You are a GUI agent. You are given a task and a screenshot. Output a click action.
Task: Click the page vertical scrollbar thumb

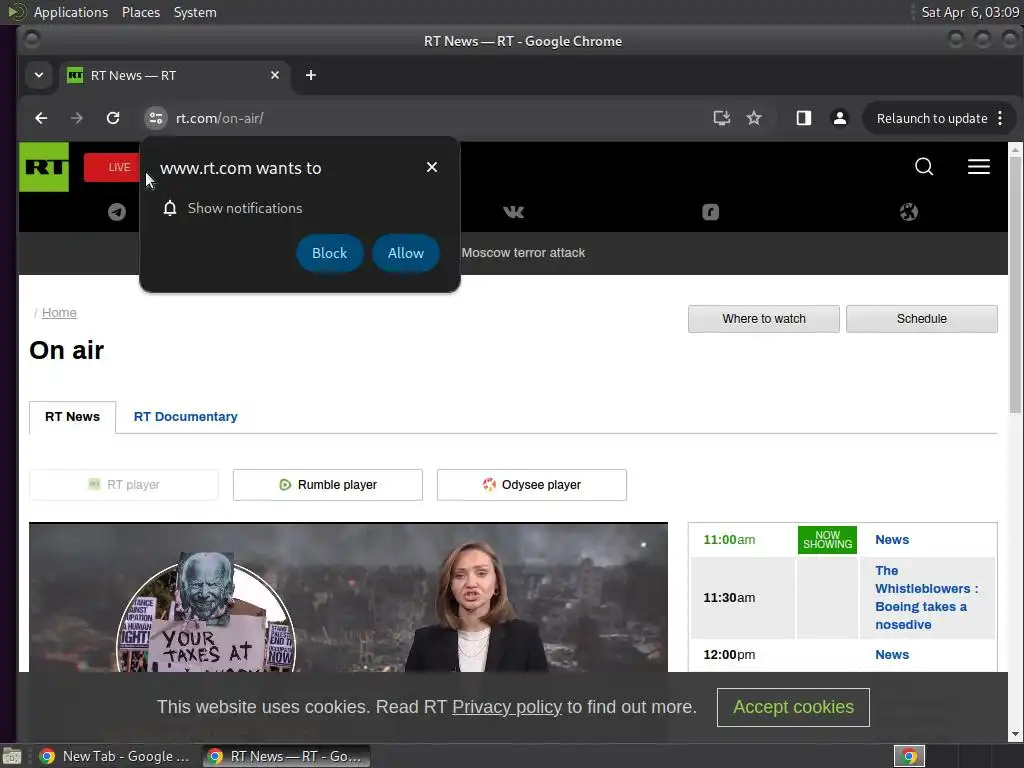point(1015,285)
